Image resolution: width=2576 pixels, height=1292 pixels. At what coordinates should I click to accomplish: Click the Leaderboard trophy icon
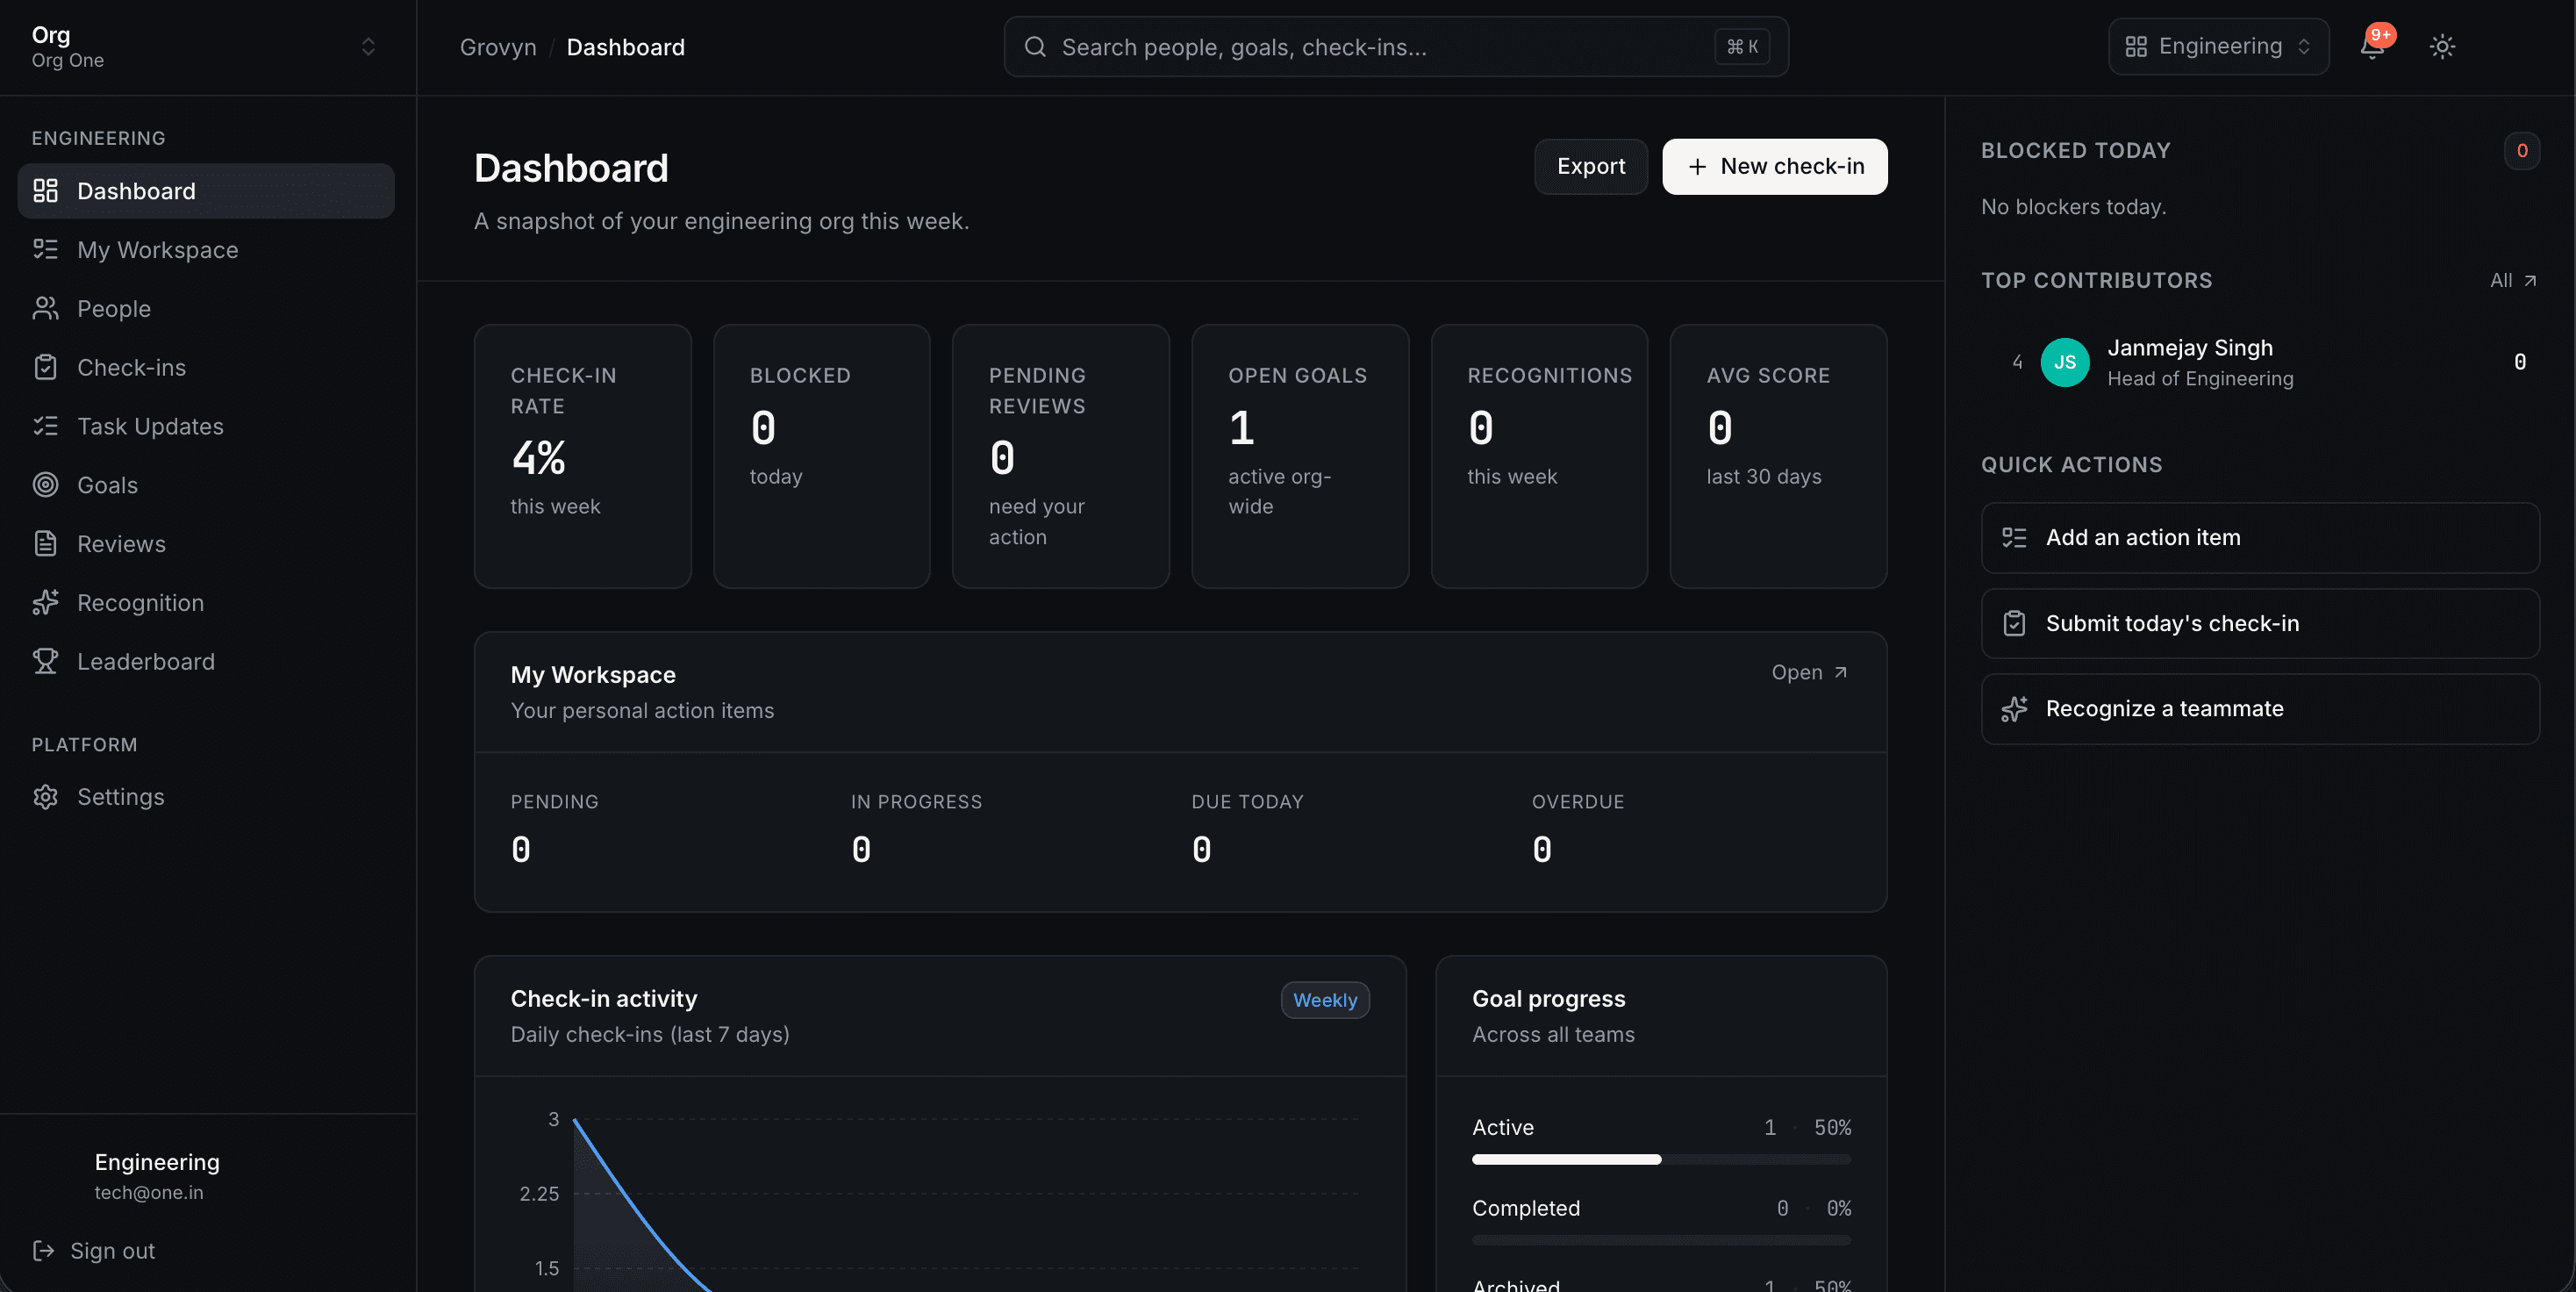(x=46, y=661)
